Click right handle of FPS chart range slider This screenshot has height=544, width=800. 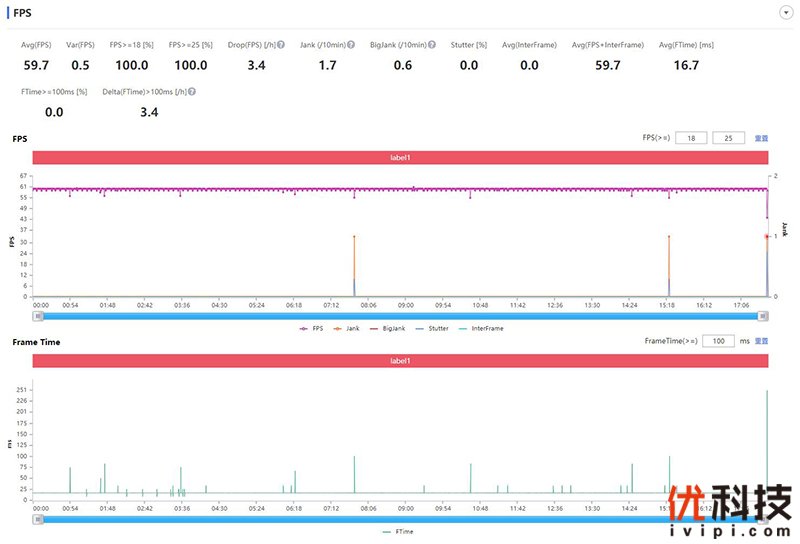pos(763,315)
